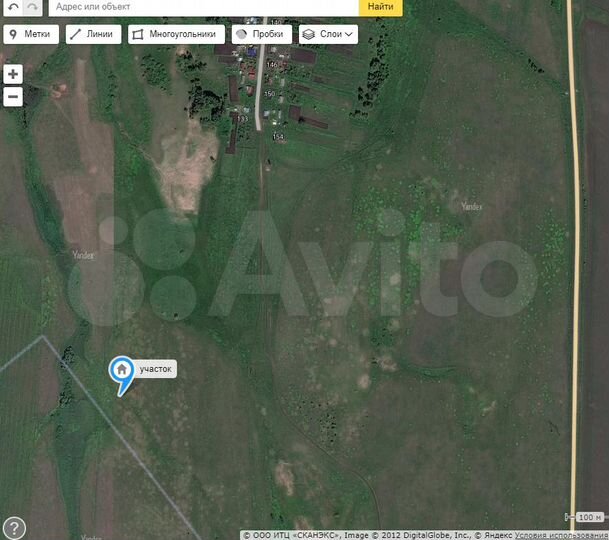Focus the 'Адрес или объект' search field
609x540 pixels.
click(203, 7)
